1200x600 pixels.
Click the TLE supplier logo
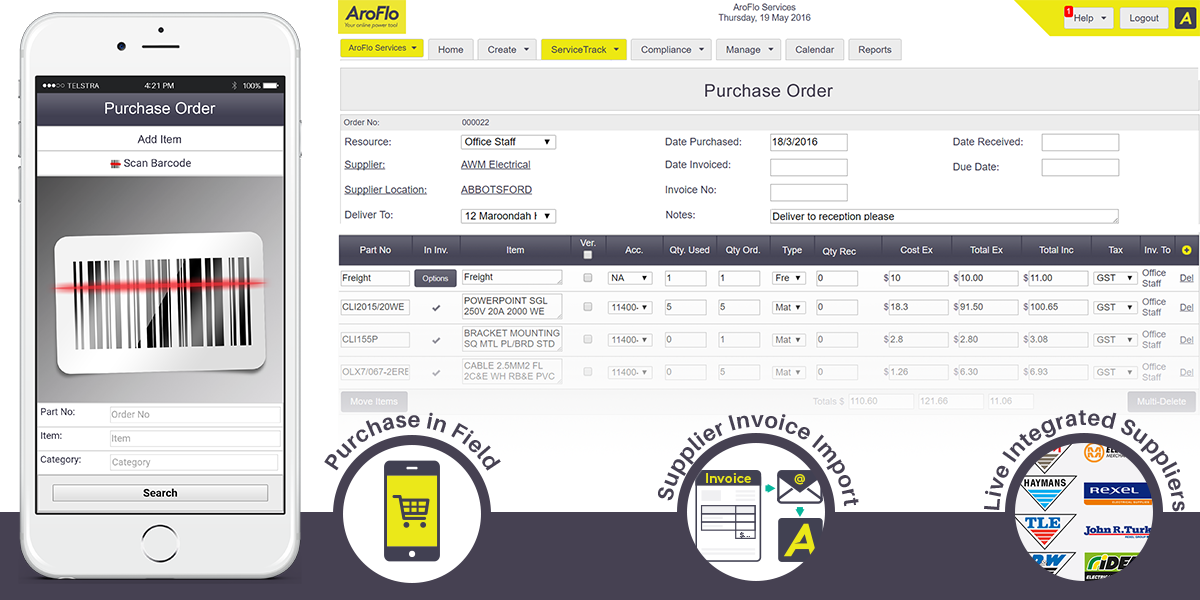[x=1046, y=530]
